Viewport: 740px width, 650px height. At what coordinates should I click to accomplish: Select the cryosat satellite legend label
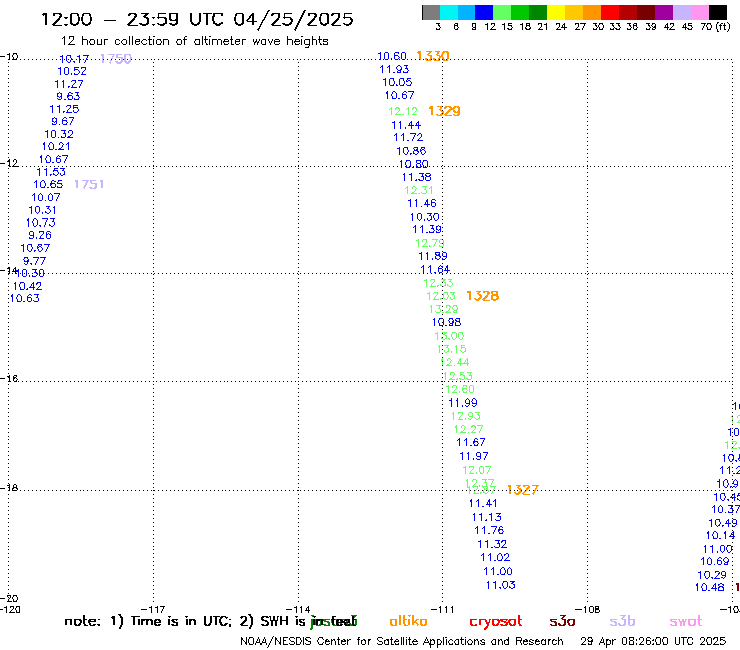pyautogui.click(x=496, y=622)
